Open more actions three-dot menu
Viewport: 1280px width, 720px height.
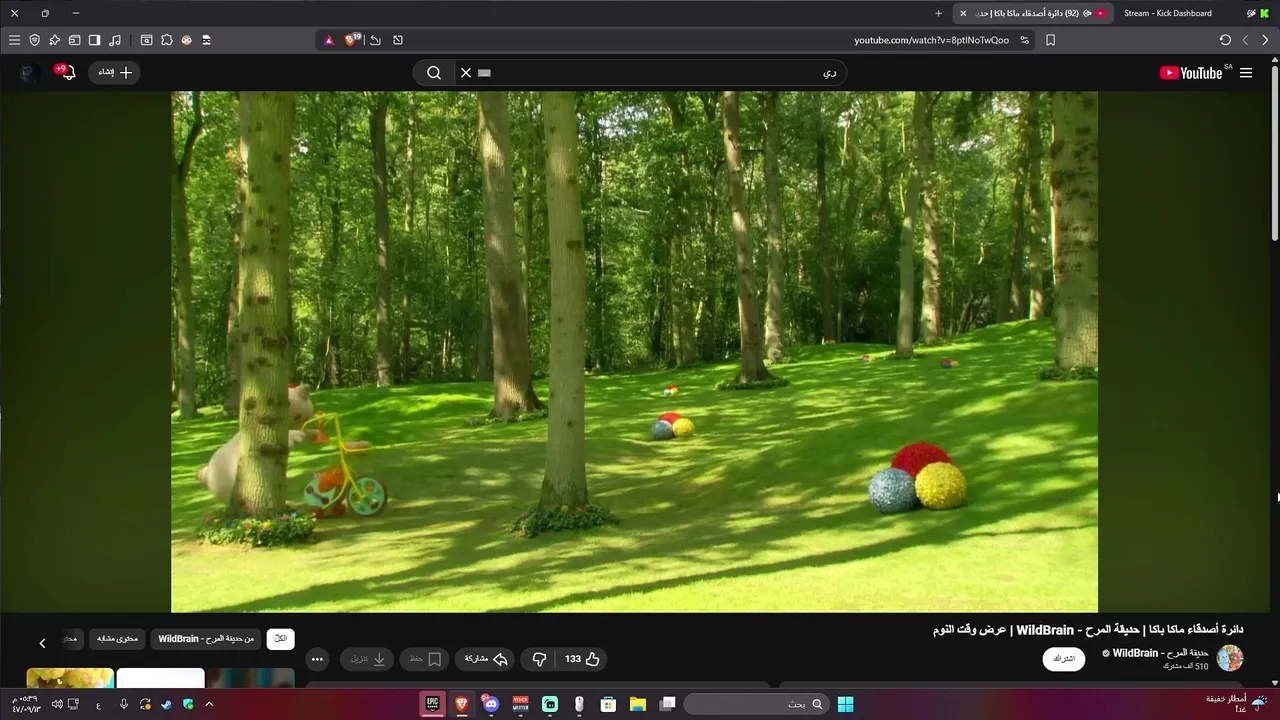(x=317, y=659)
